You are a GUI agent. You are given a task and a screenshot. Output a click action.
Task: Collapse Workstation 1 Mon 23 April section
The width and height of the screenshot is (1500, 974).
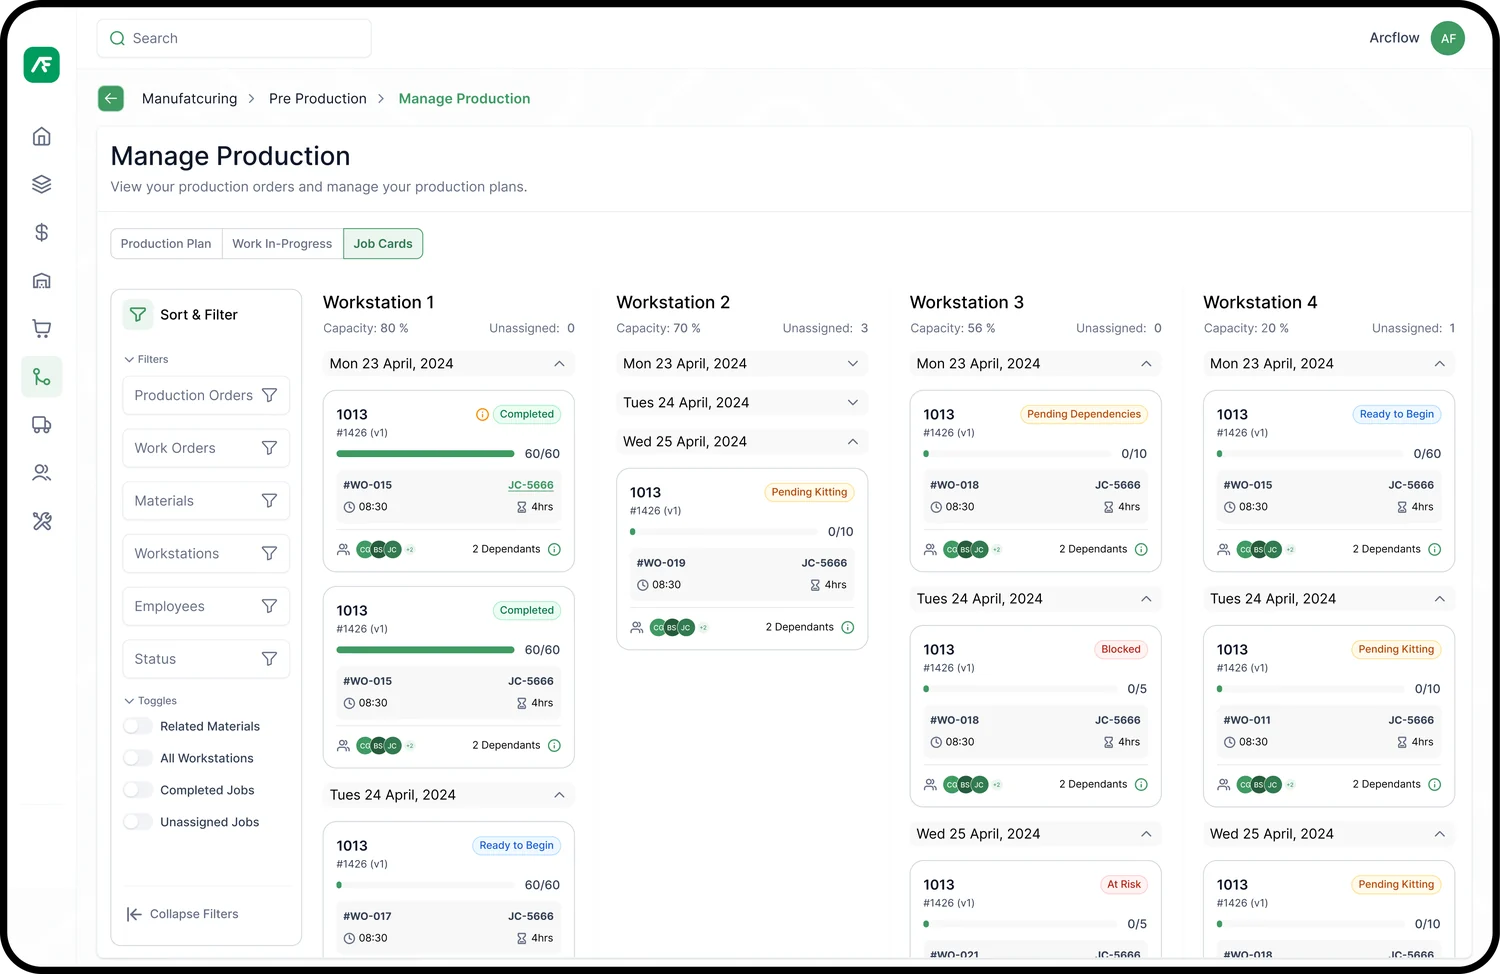(559, 364)
